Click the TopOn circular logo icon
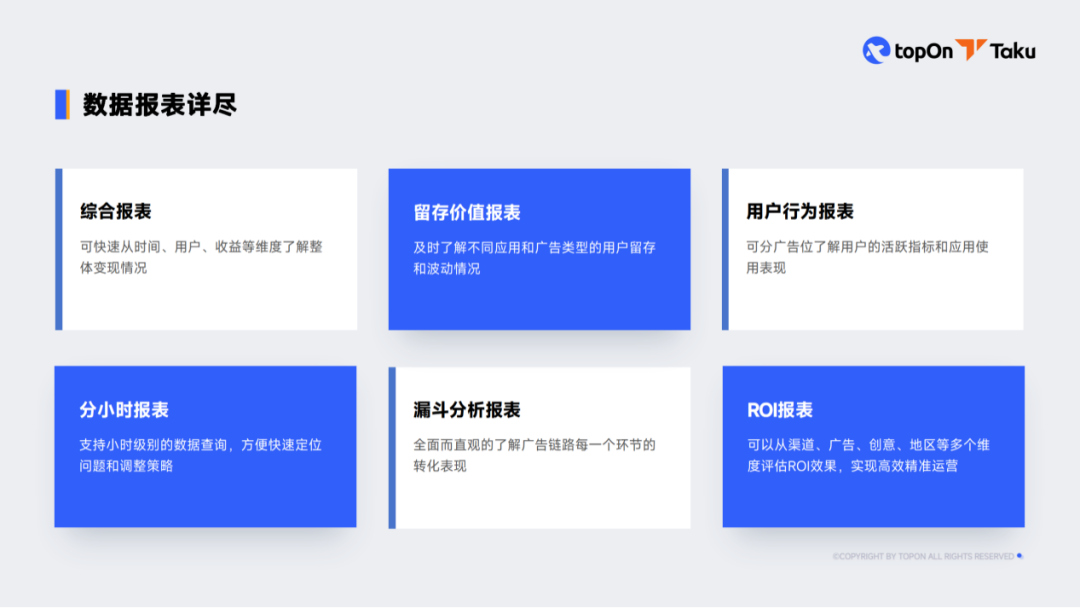This screenshot has height=608, width=1080. pos(876,50)
